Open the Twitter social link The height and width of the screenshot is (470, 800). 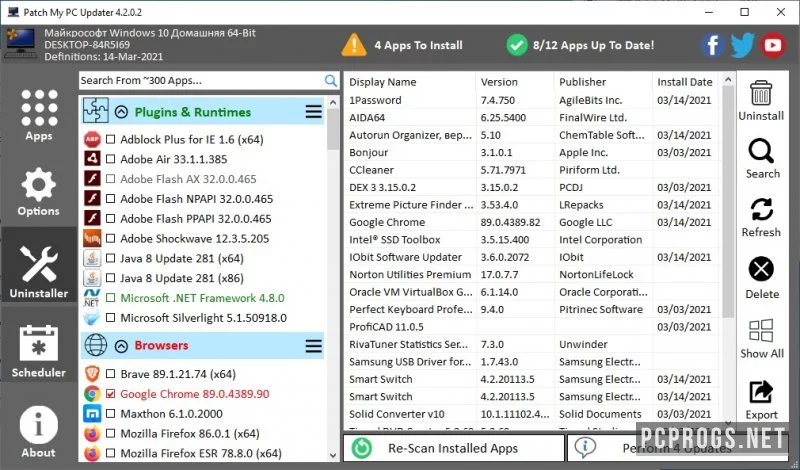pos(742,45)
